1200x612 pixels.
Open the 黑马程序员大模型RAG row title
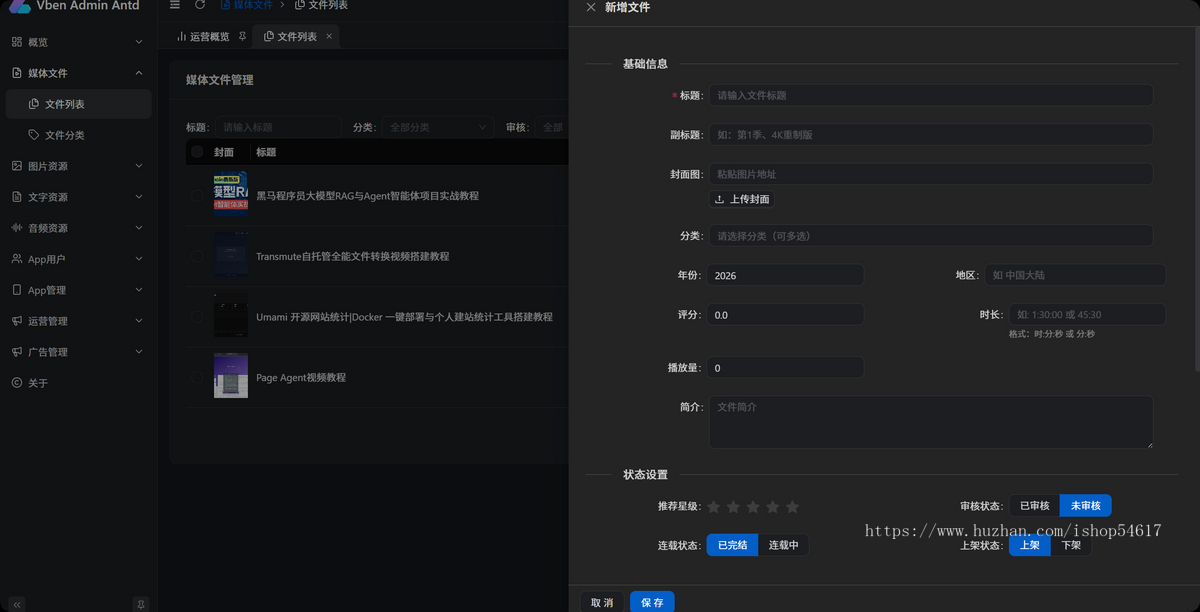point(367,196)
